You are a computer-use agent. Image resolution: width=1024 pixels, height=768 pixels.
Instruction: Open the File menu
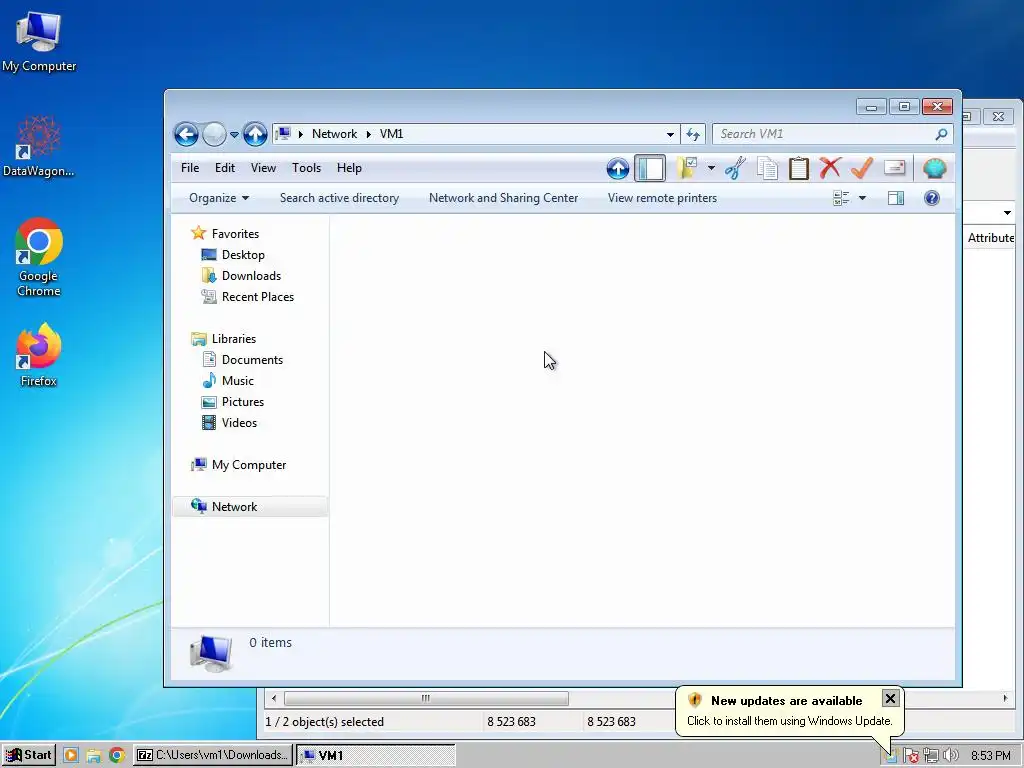coord(190,168)
